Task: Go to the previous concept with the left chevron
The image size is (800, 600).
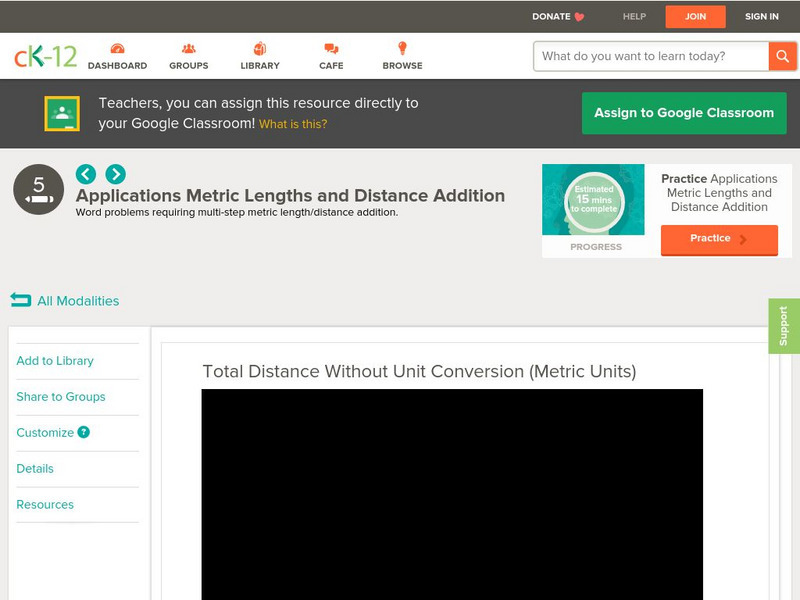Action: (x=87, y=173)
